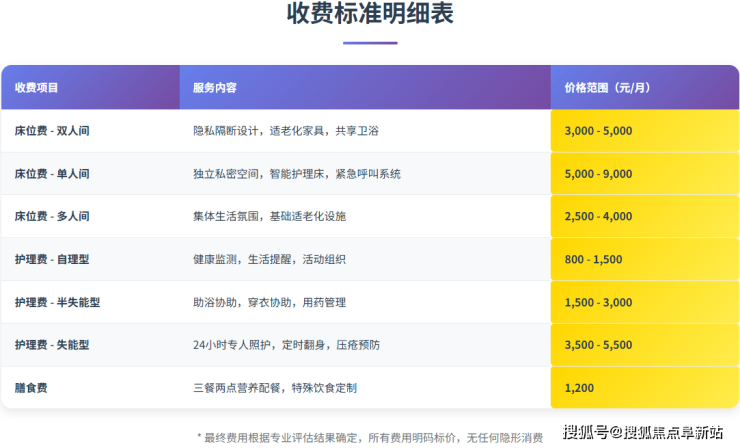Select the 护理费 - 半失能型 row label
This screenshot has width=740, height=448.
click(x=58, y=303)
